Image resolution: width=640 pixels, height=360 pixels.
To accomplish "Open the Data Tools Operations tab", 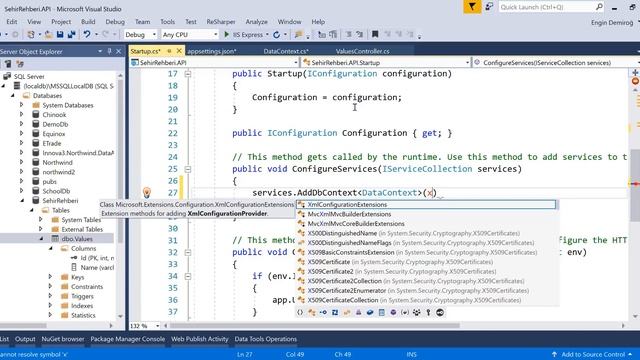I will (x=266, y=339).
